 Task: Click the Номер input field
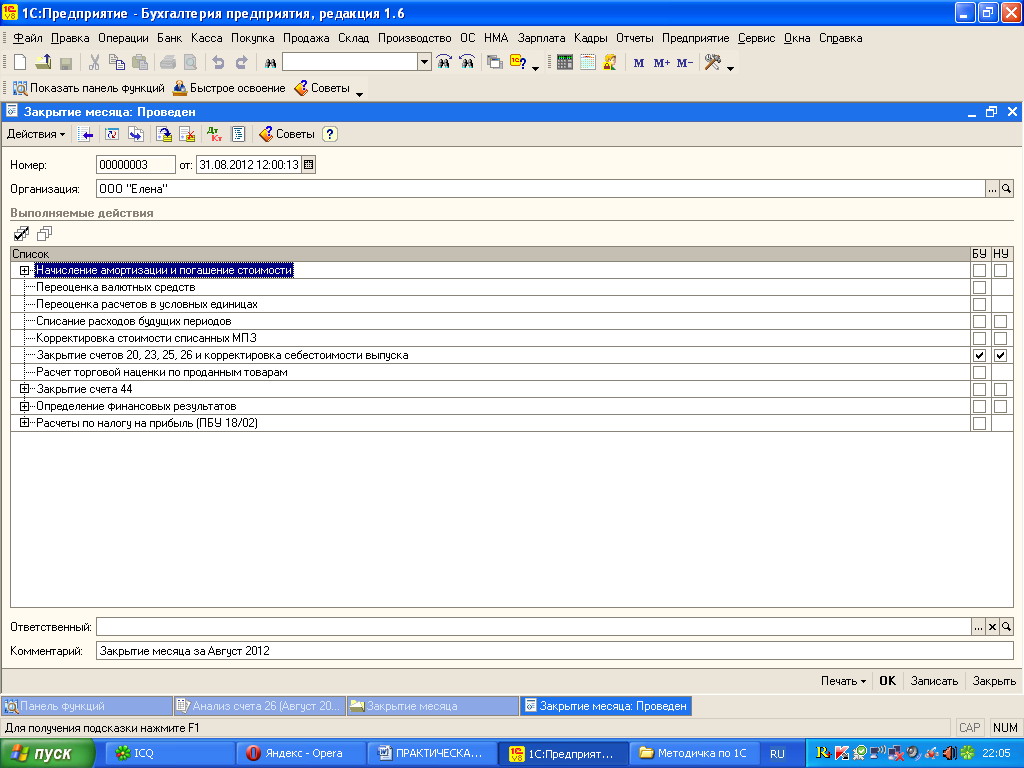(136, 165)
